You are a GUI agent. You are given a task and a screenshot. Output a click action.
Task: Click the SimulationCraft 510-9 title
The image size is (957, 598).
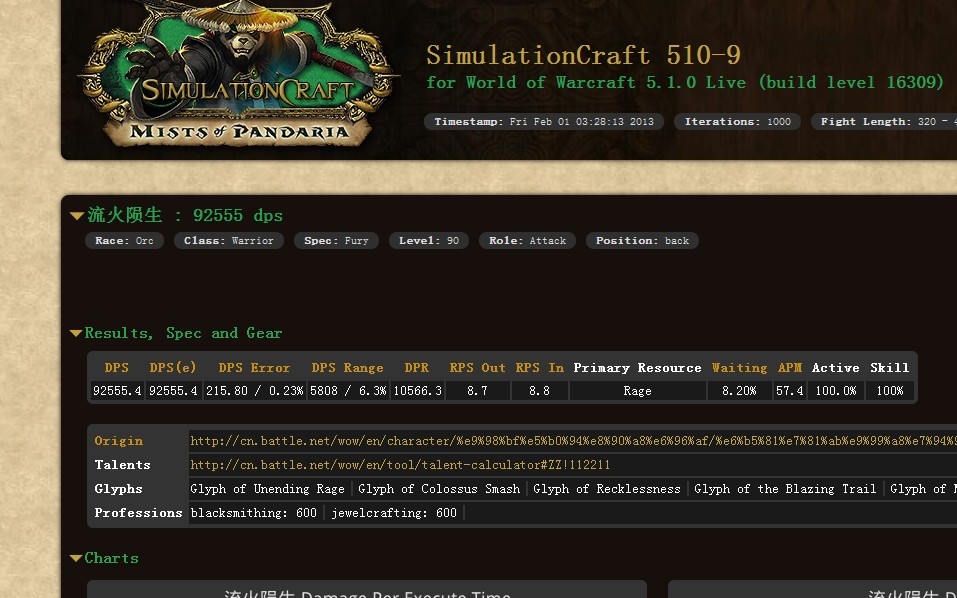click(x=583, y=56)
